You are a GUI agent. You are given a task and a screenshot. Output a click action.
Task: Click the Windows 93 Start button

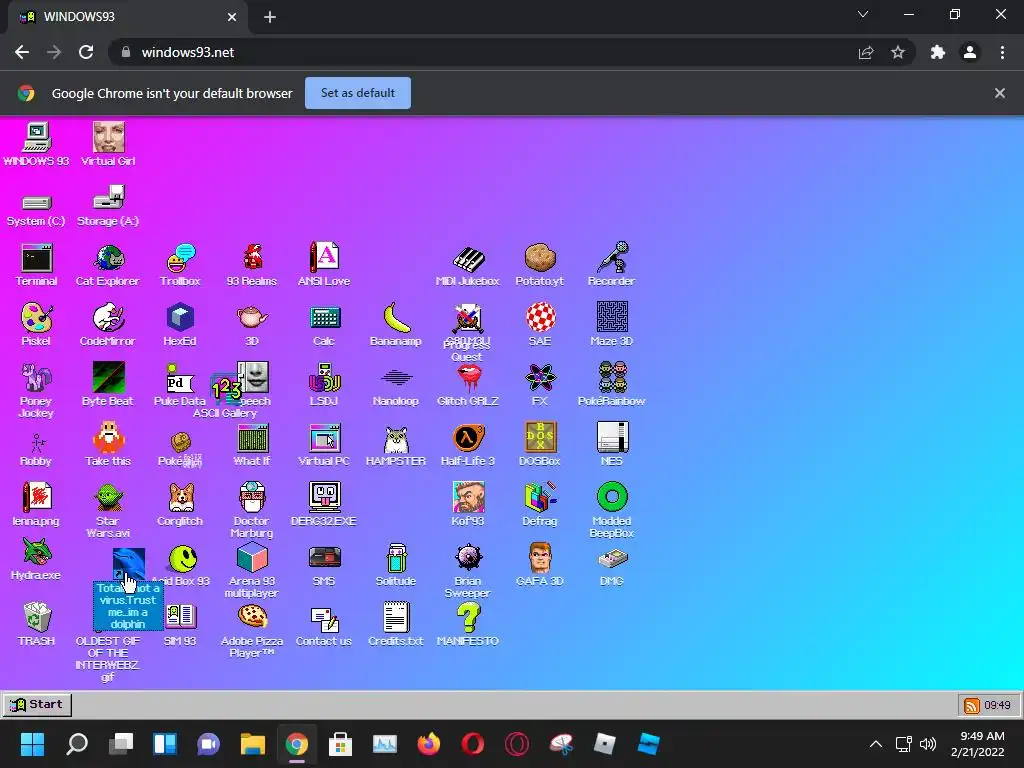click(x=37, y=705)
